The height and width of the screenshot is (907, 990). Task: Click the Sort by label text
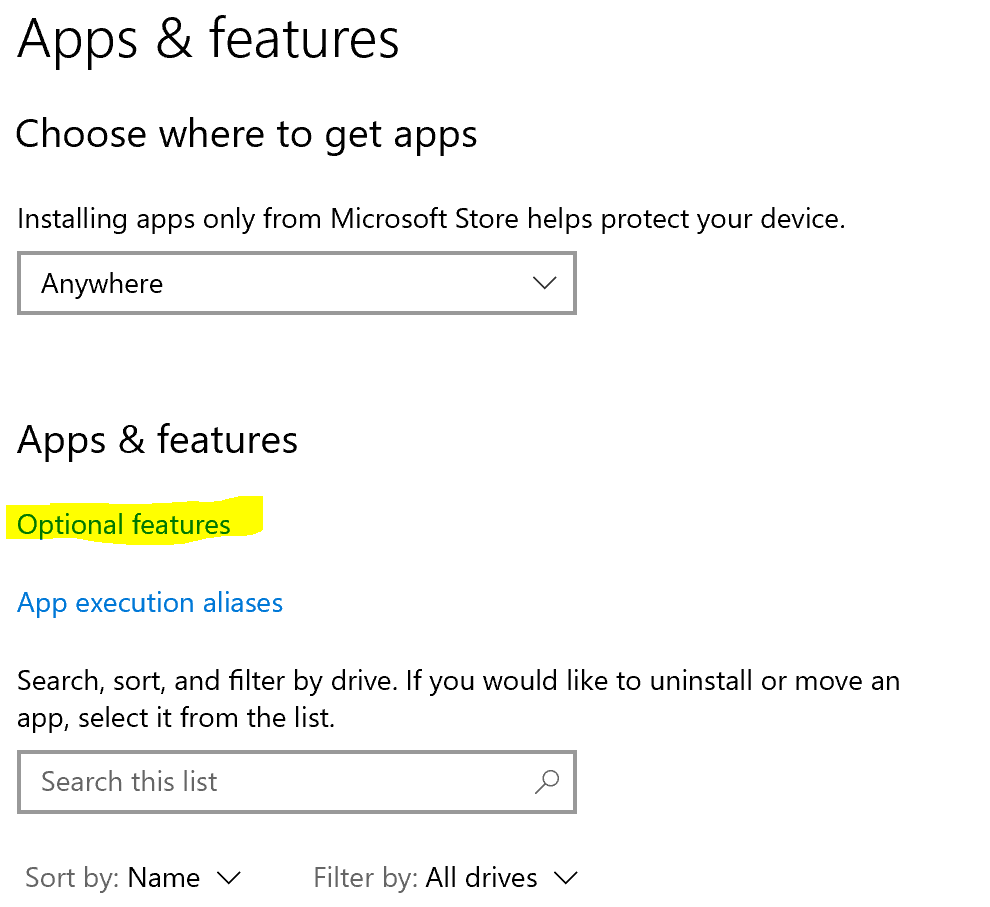[72, 878]
